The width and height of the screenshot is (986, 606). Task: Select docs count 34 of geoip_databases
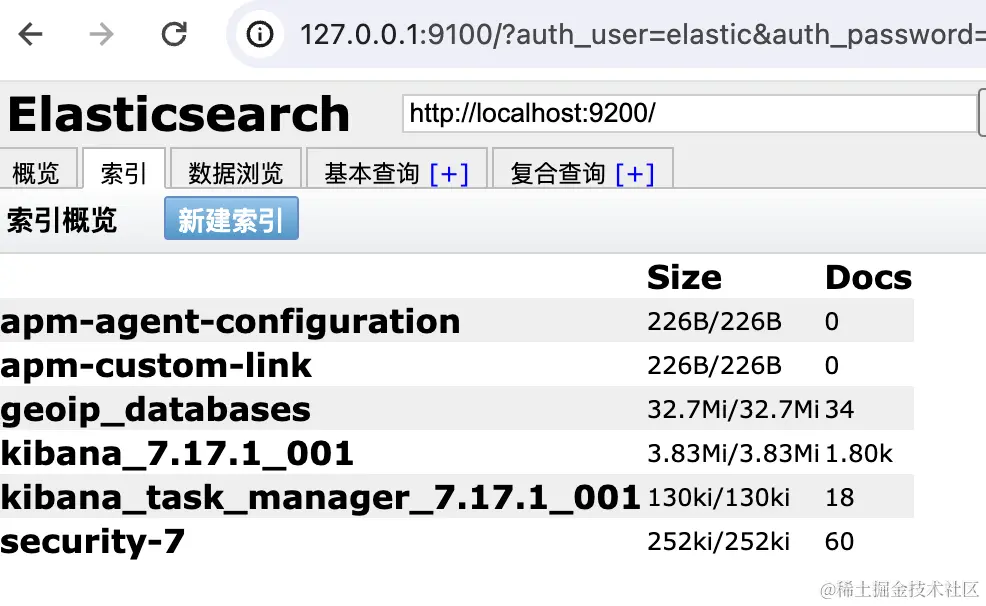(839, 410)
